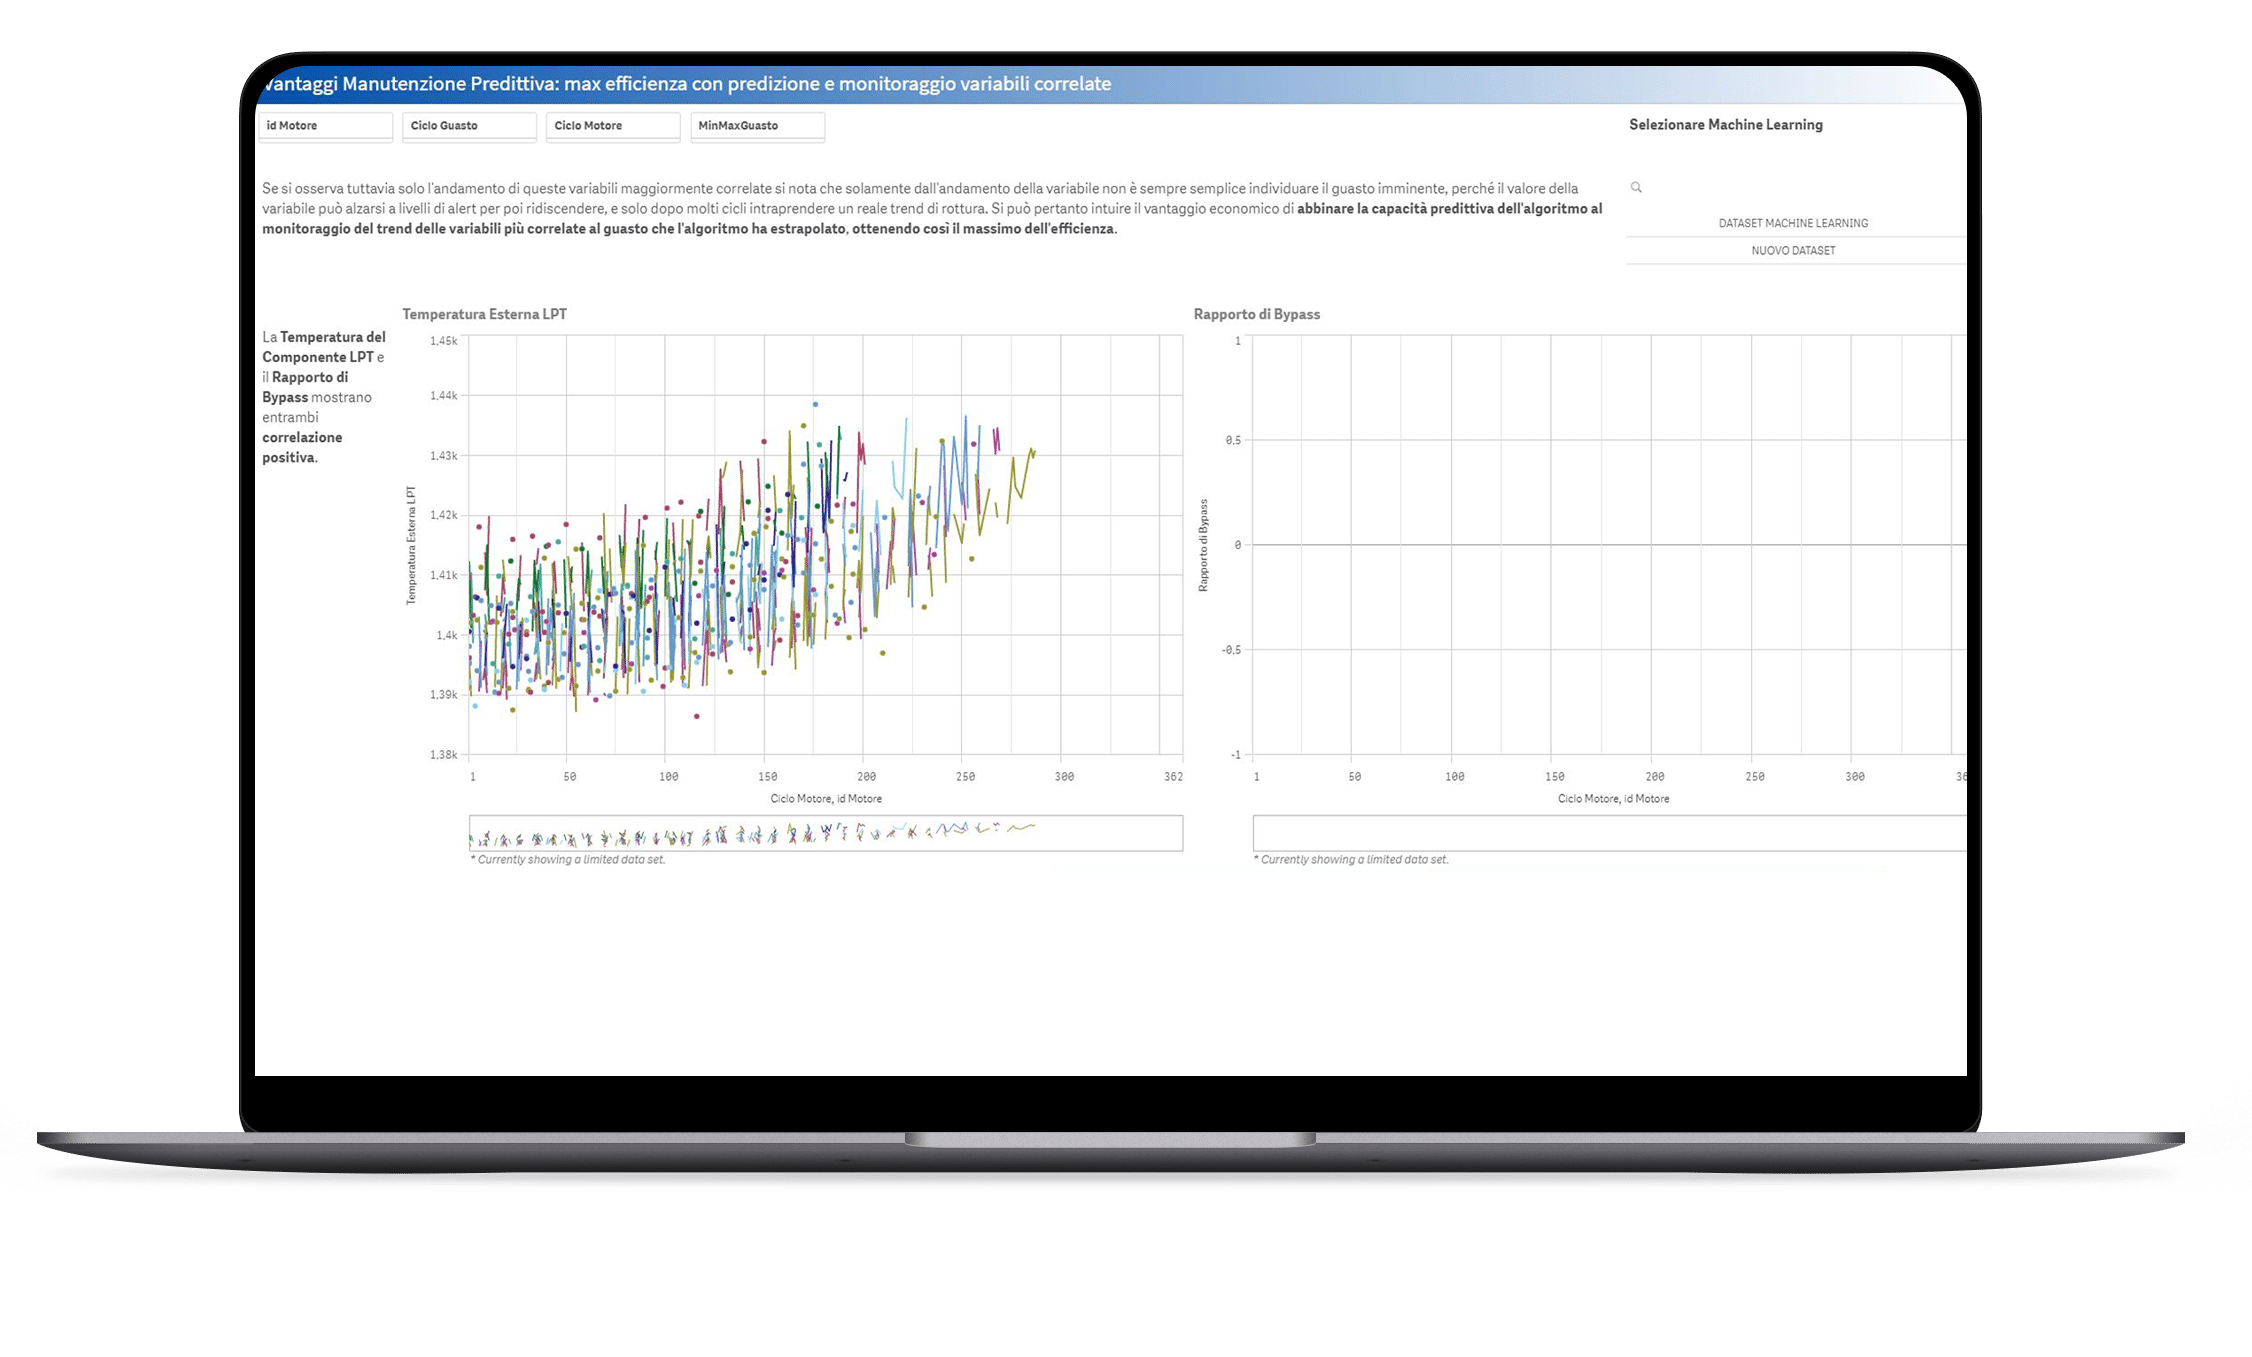This screenshot has height=1357, width=2252.
Task: Open the Ciclo Guasto filter pane
Action: click(x=469, y=126)
